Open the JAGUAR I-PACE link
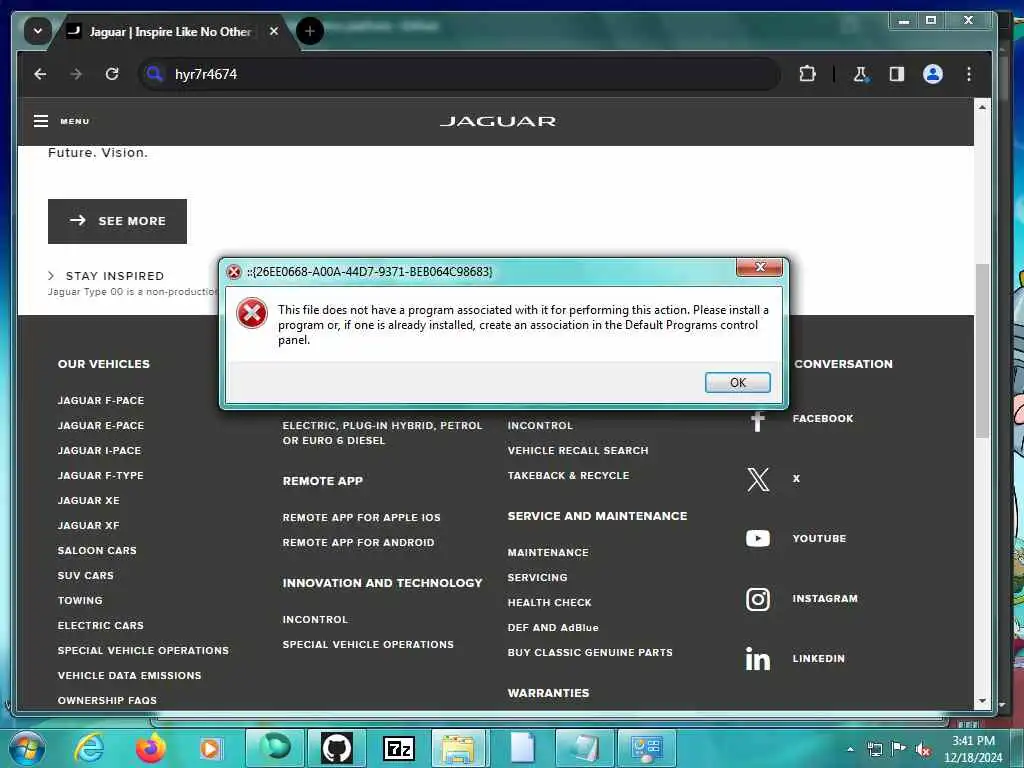The height and width of the screenshot is (768, 1024). (99, 450)
